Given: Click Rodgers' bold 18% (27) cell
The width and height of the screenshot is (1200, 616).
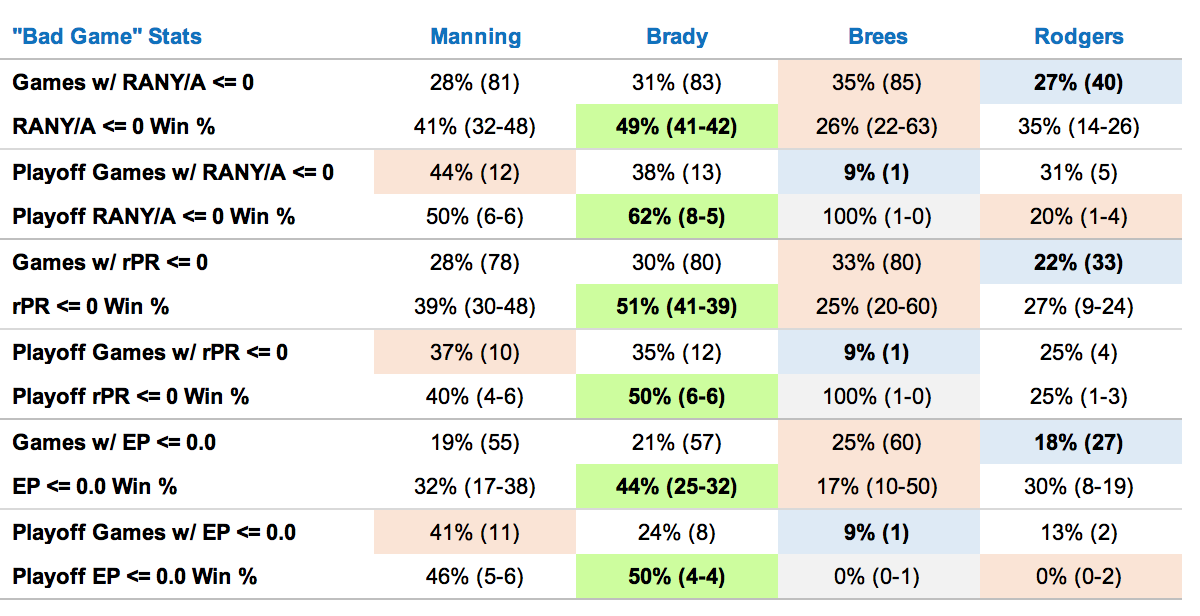Looking at the screenshot, I should pos(1079,442).
